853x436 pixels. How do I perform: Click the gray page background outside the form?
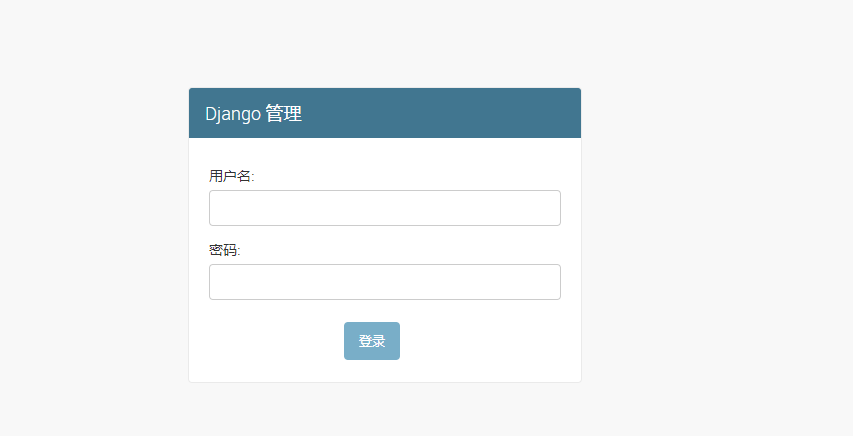707,218
